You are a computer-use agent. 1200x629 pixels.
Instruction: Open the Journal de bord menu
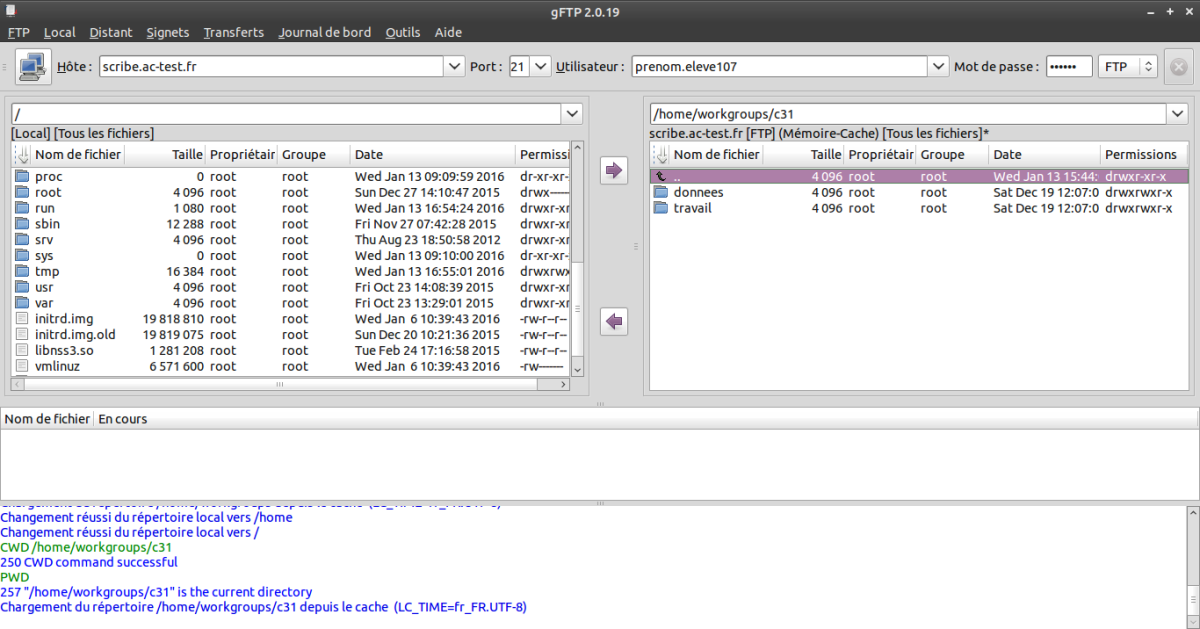tap(325, 32)
